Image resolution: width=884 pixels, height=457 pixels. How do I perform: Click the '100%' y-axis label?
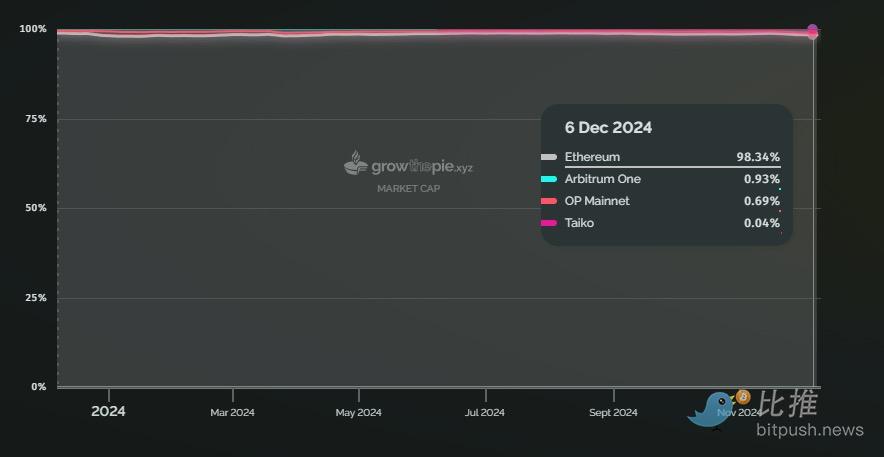pos(33,29)
